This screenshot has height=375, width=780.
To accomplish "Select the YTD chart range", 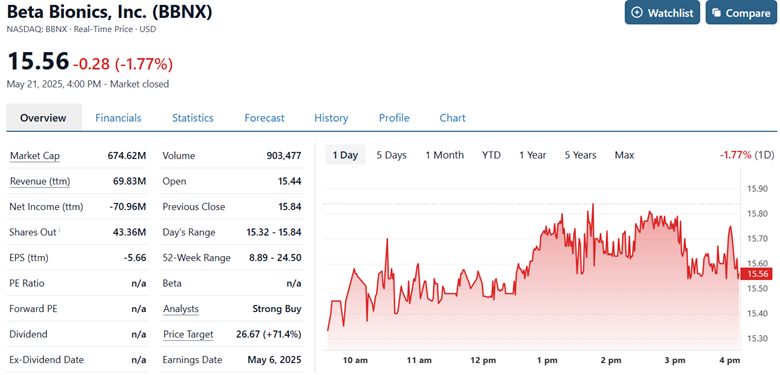I will click(x=491, y=155).
